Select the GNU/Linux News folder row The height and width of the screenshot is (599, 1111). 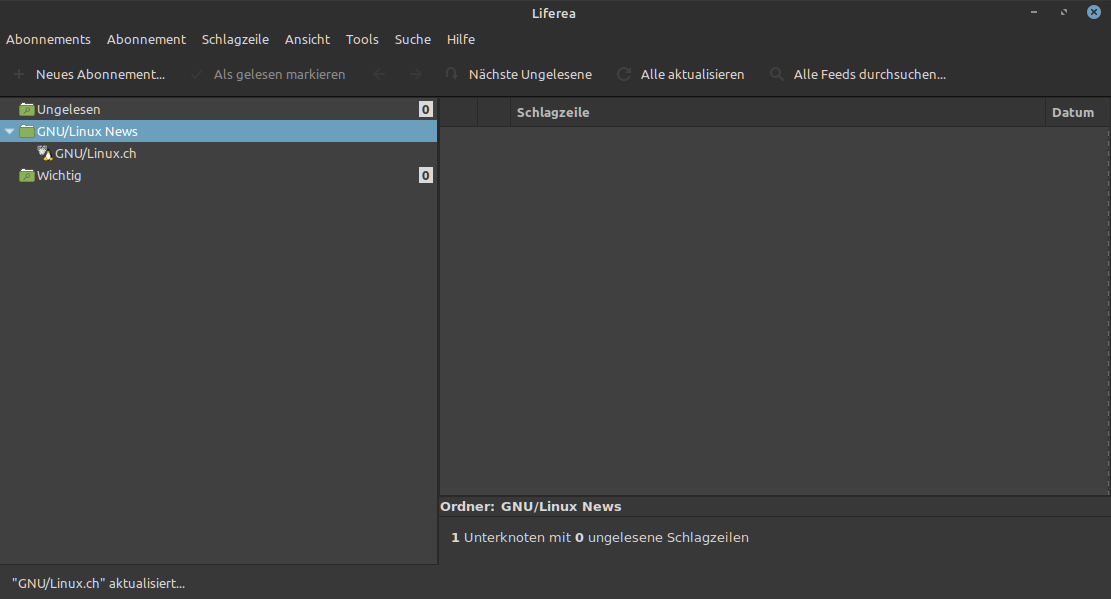click(x=218, y=131)
